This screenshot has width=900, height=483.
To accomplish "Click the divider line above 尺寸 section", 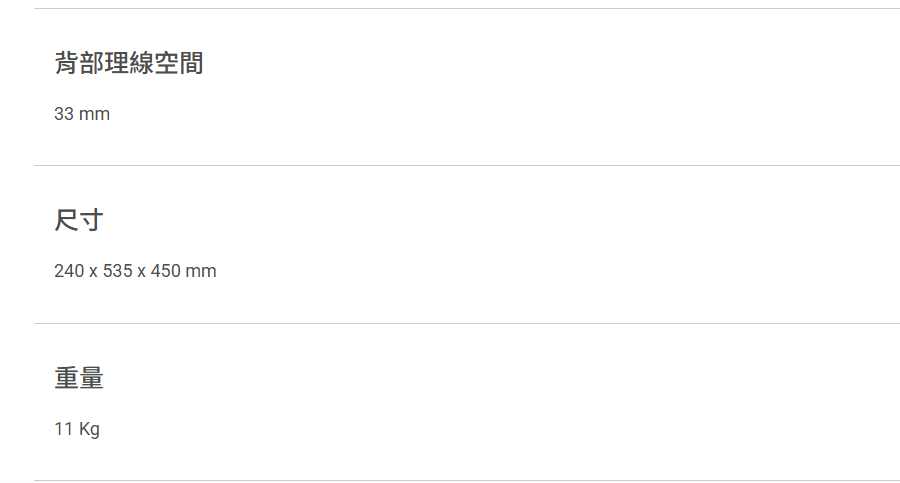I will [467, 165].
